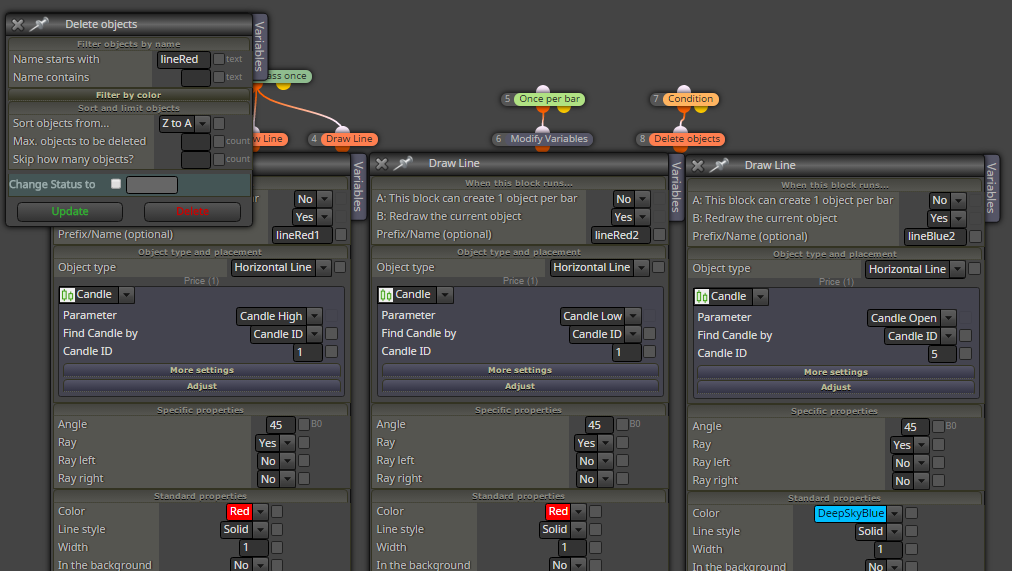Click the green Update button
Image resolution: width=1012 pixels, height=571 pixels.
click(70, 212)
